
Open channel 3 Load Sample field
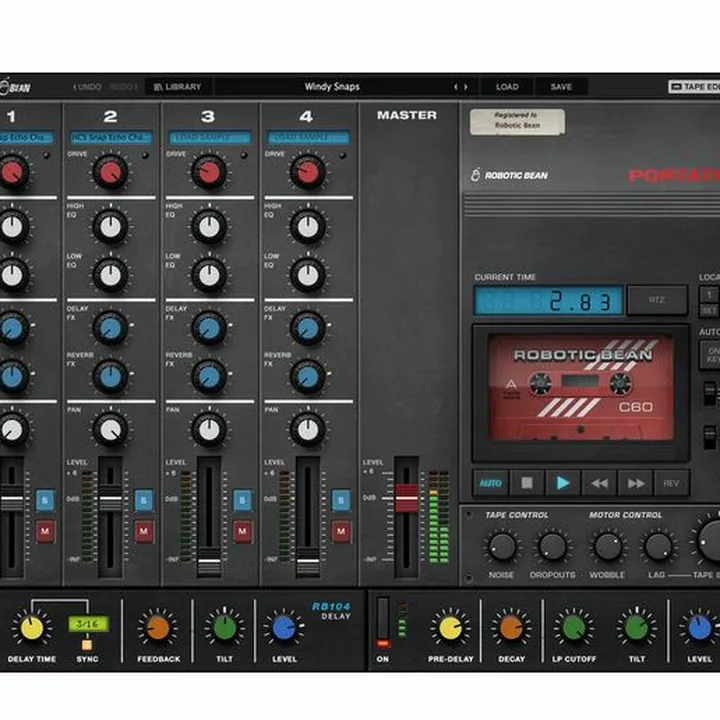209,137
